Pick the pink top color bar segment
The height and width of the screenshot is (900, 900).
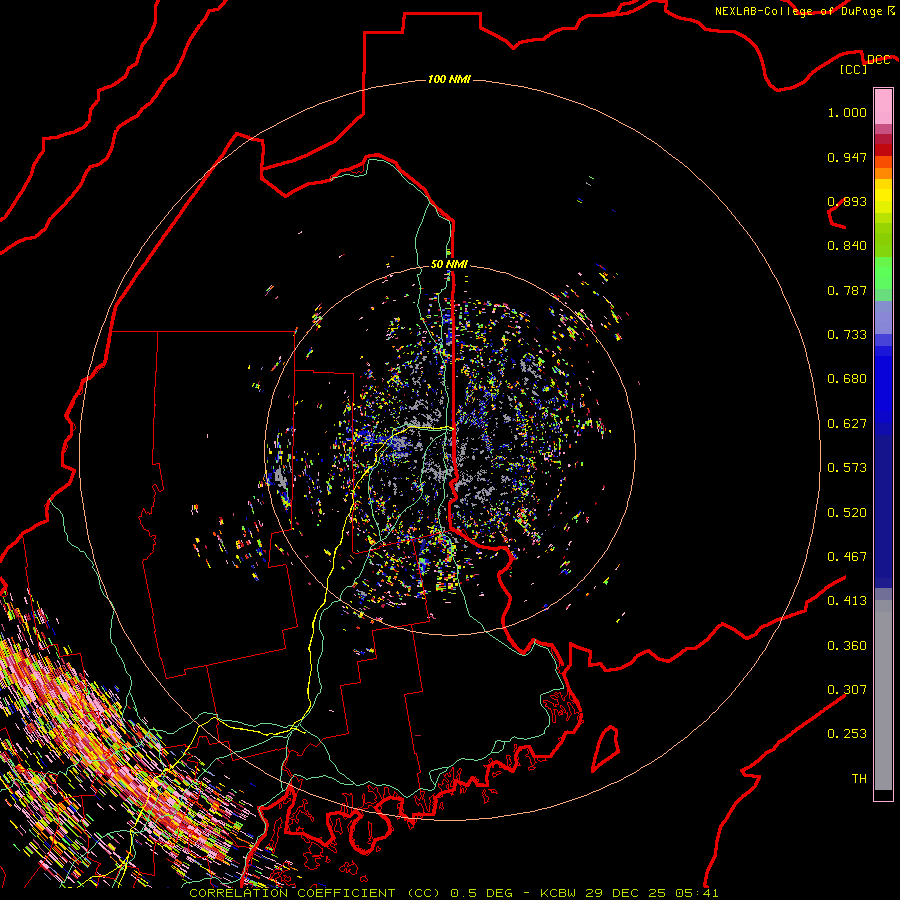pos(883,106)
